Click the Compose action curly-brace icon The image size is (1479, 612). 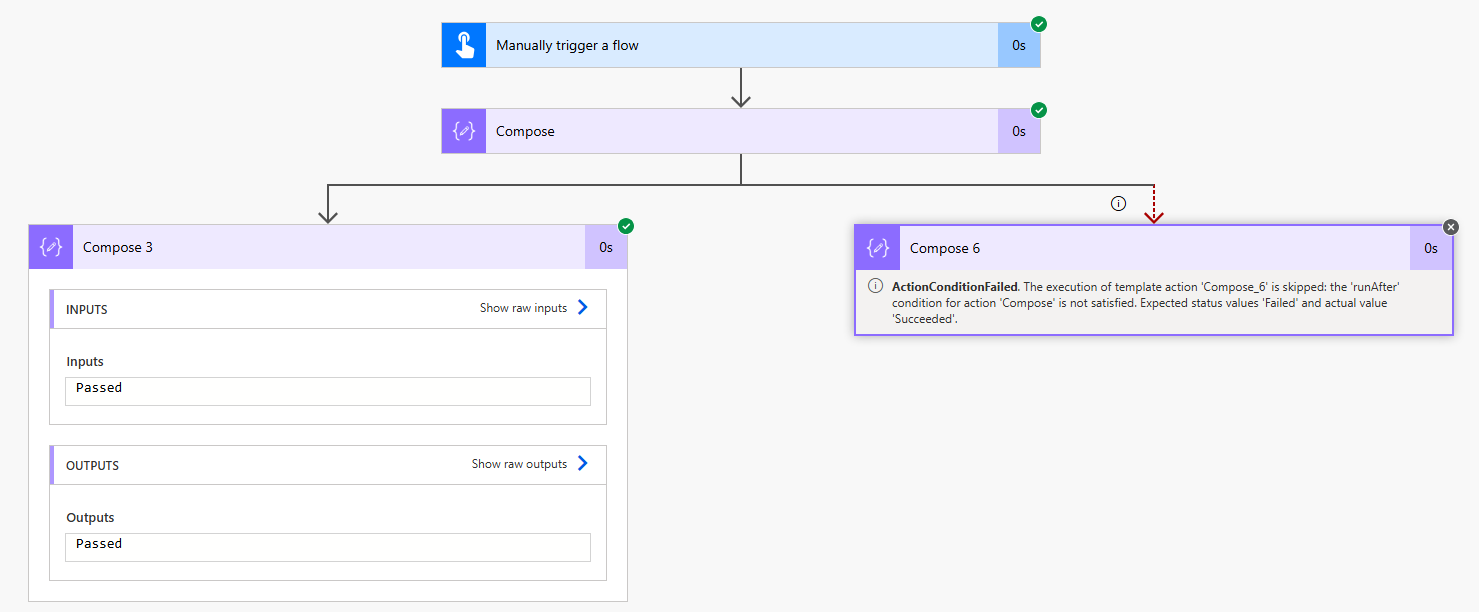click(x=464, y=131)
